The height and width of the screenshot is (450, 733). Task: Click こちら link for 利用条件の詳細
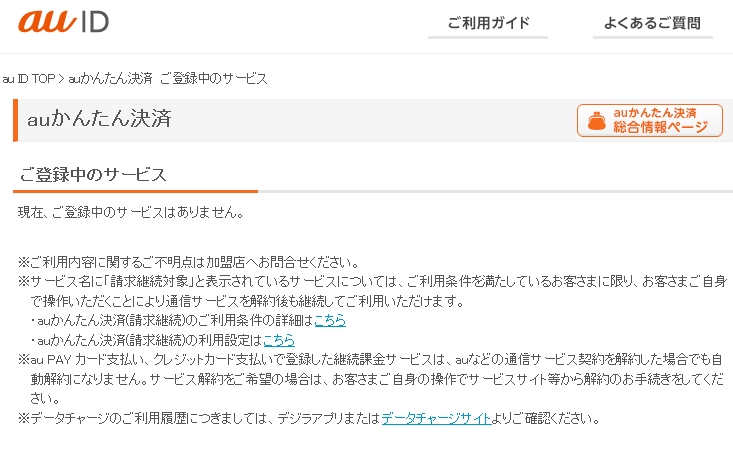[330, 320]
